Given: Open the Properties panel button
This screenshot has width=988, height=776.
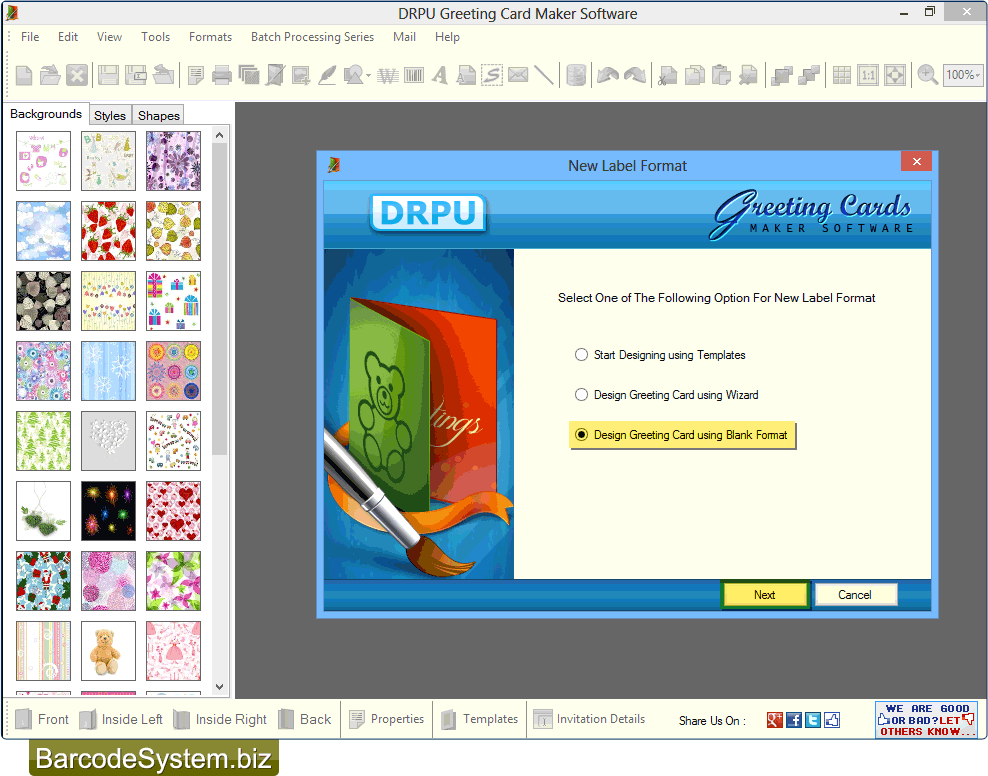Looking at the screenshot, I should (387, 719).
